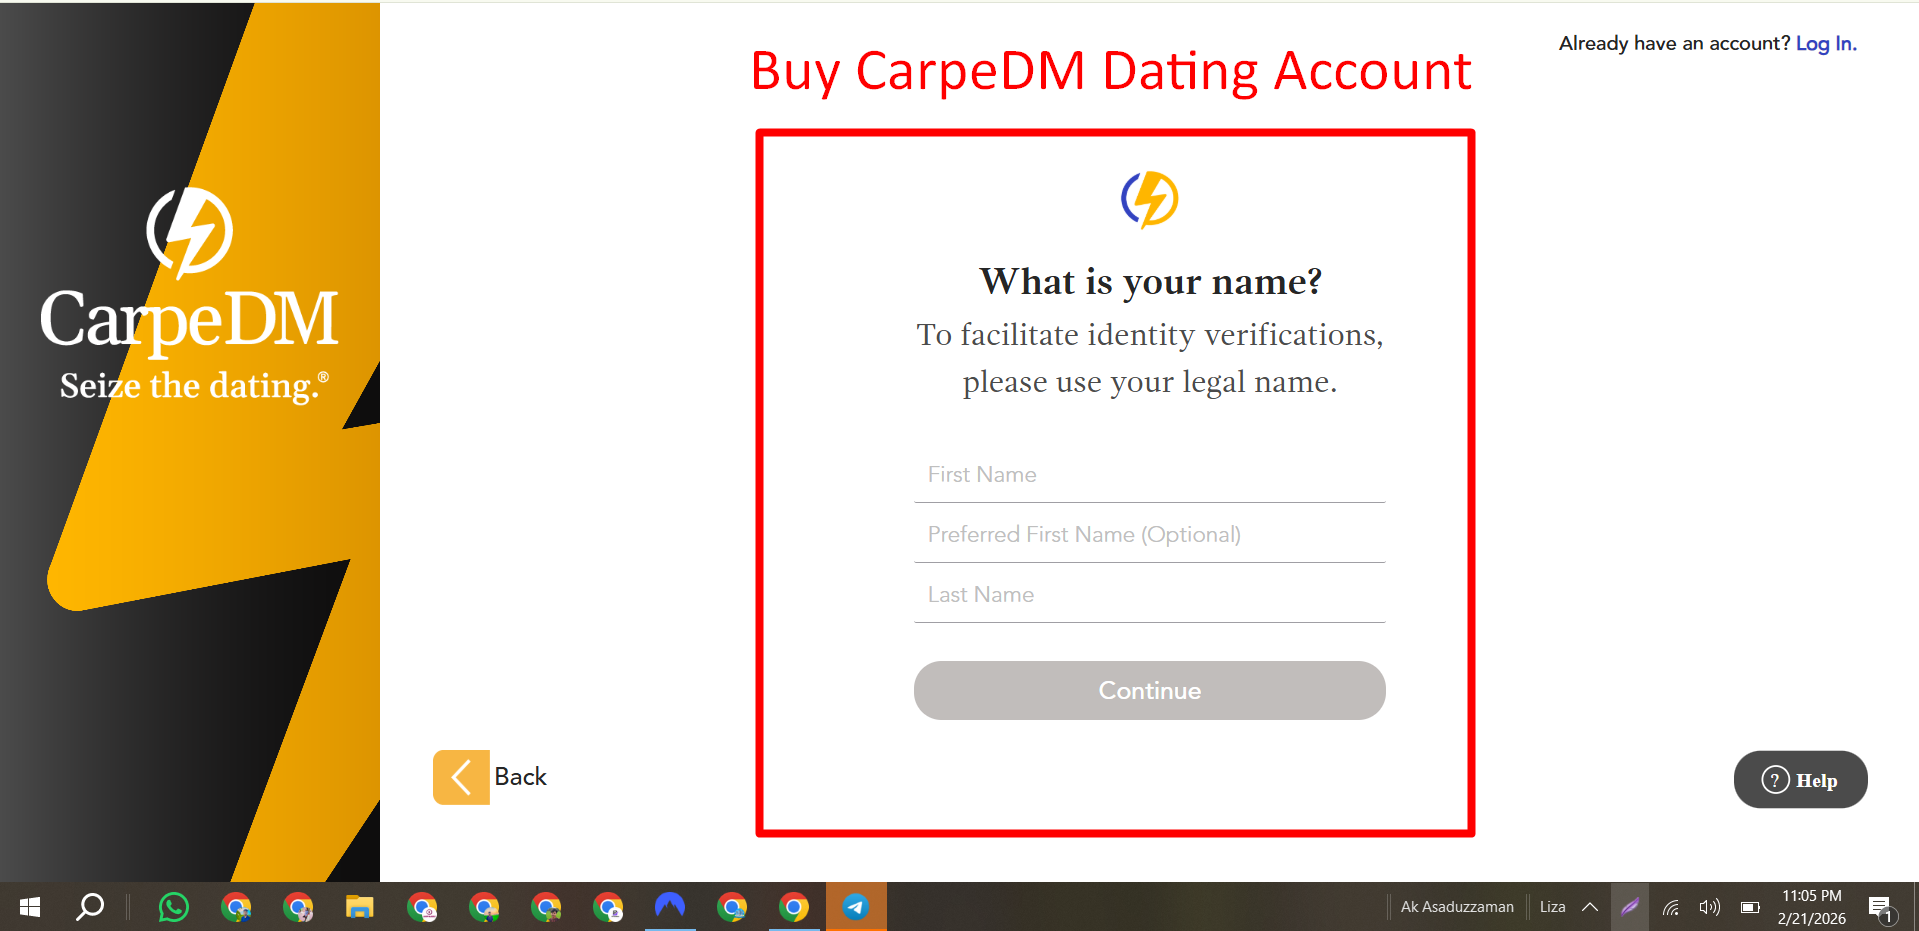
Task: Launch NordVPN from the taskbar
Action: tap(670, 906)
